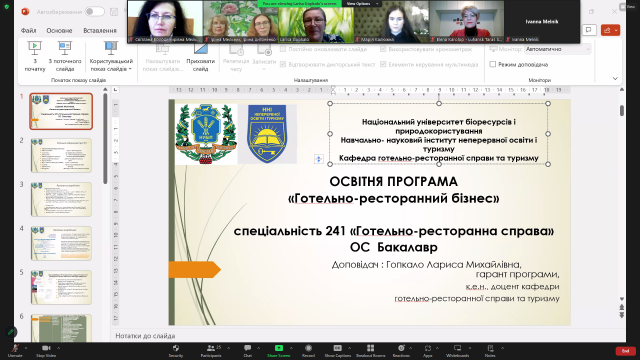This screenshot has width=640, height=360.
Task: Select slide 1 thumbnail
Action: pos(61,111)
